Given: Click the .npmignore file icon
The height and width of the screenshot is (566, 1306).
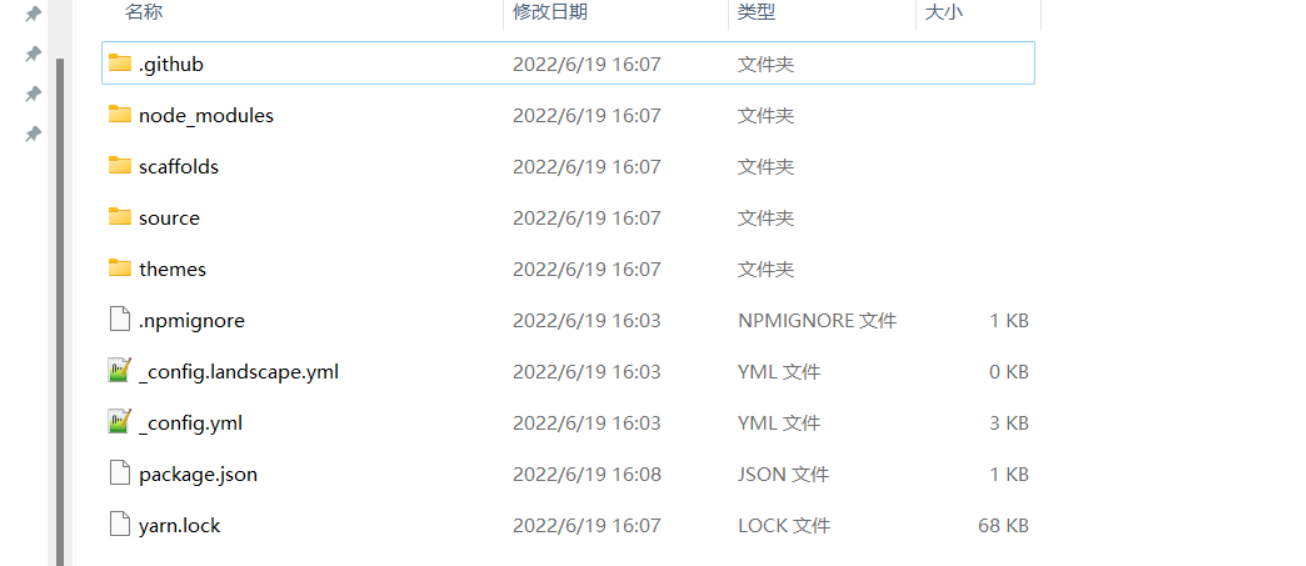Looking at the screenshot, I should pos(120,320).
